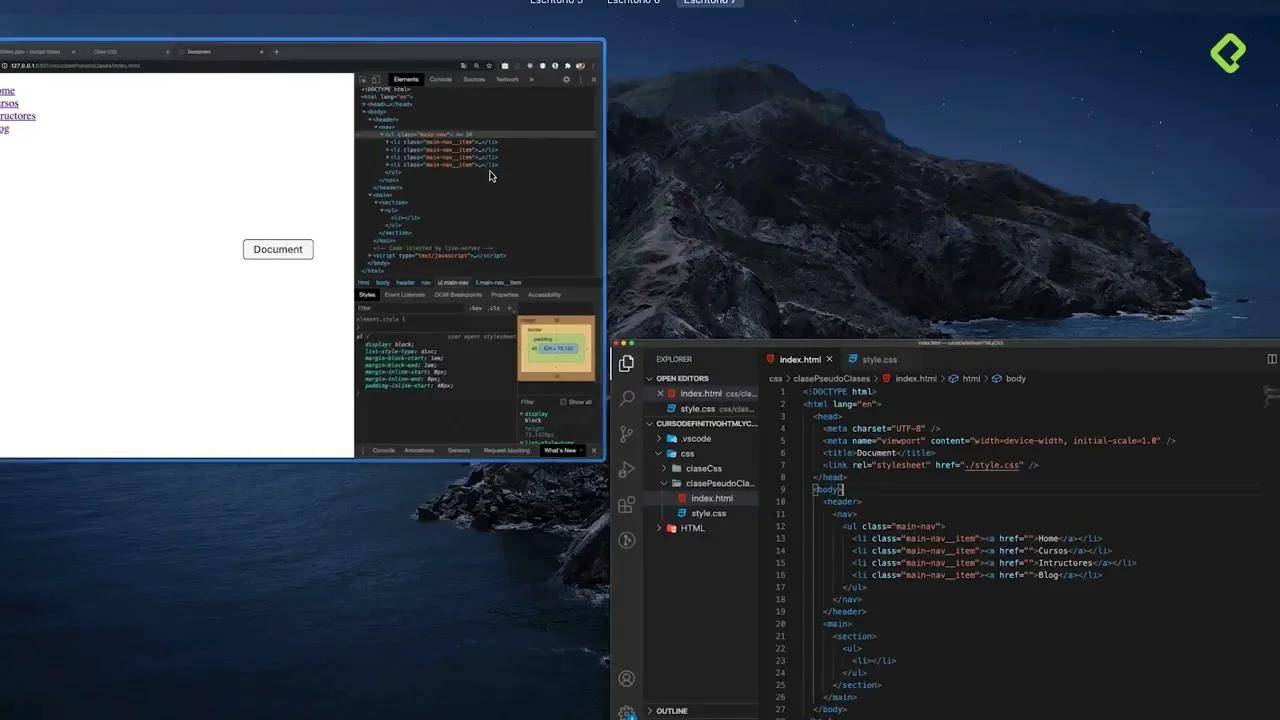Viewport: 1280px width, 720px height.
Task: Open the Extensions view in activity bar
Action: point(627,505)
